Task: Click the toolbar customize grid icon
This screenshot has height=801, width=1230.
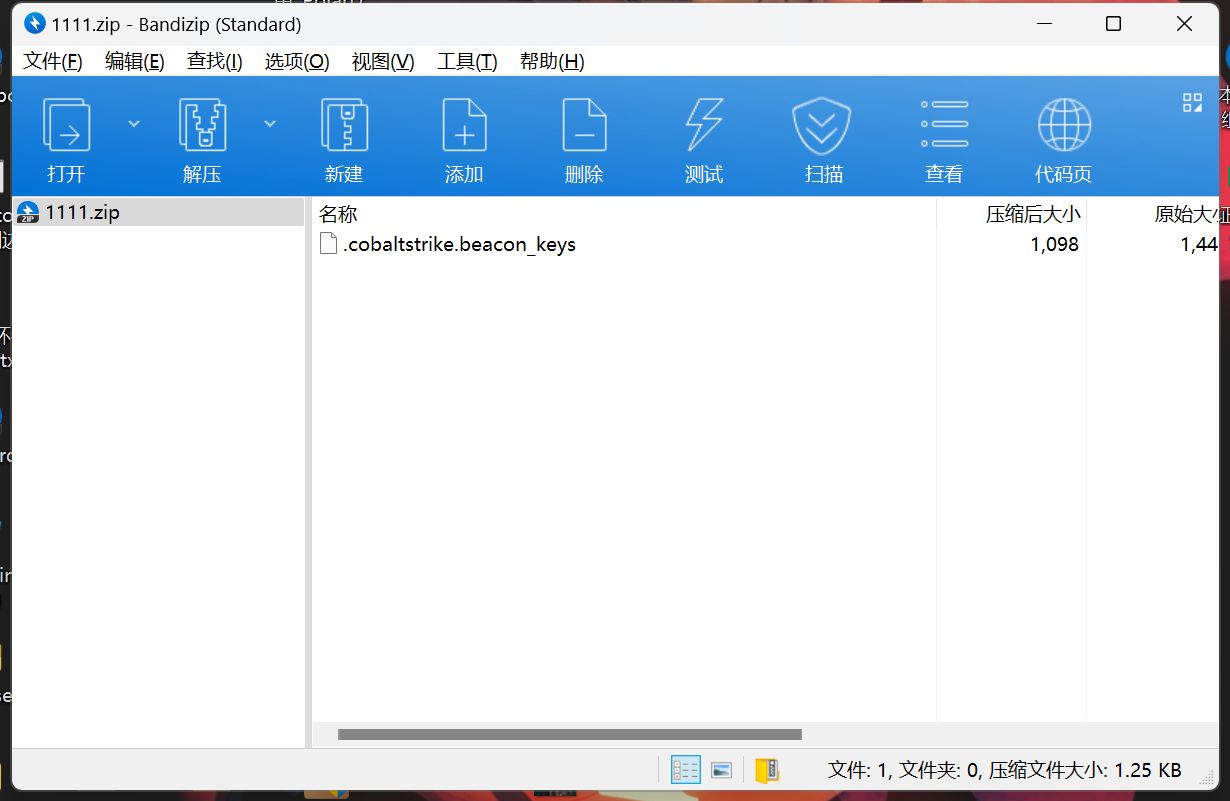Action: (x=1192, y=102)
